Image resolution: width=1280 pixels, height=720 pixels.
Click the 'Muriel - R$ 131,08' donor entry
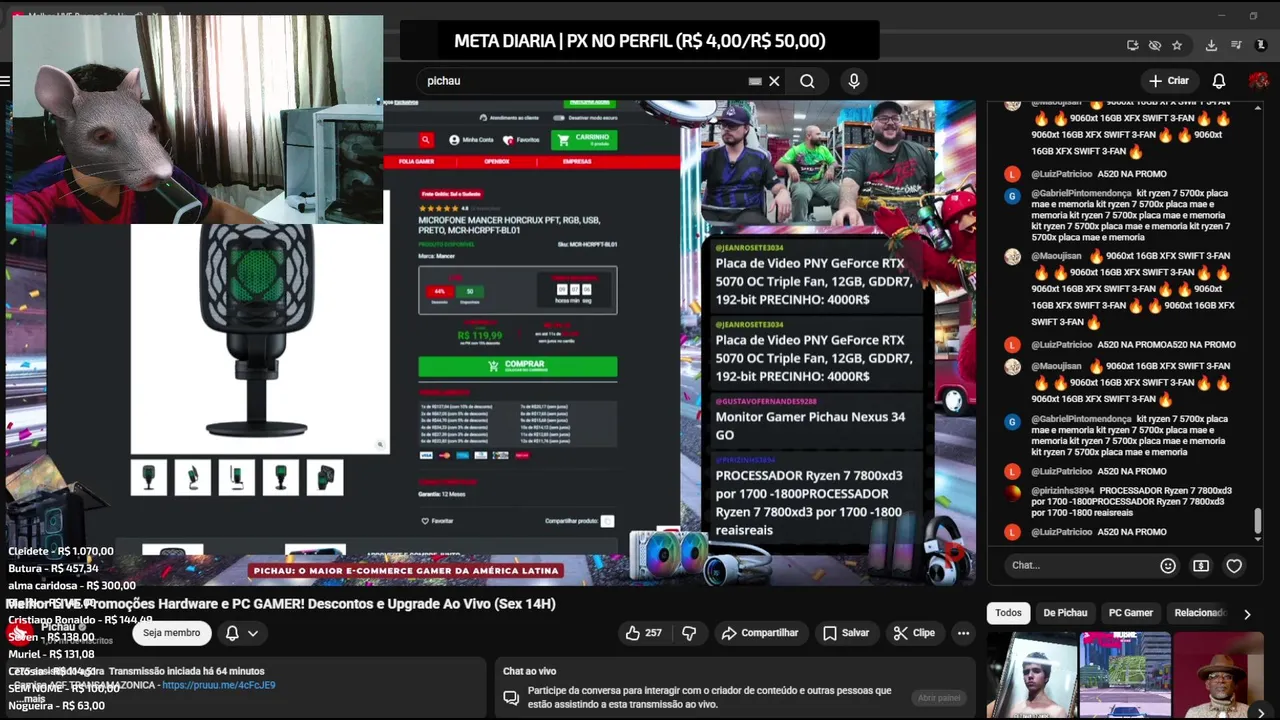tap(51, 654)
